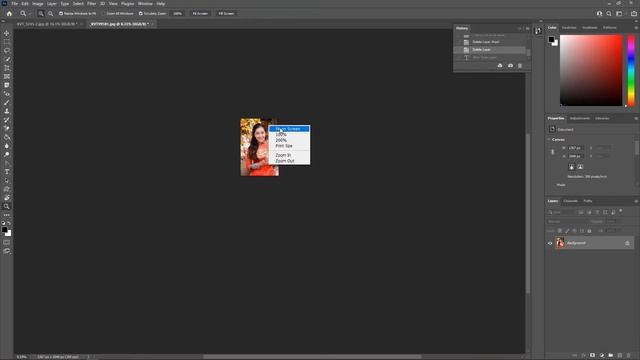Click the Zoom Out mode icon
This screenshot has height=360, width=640.
pos(50,13)
